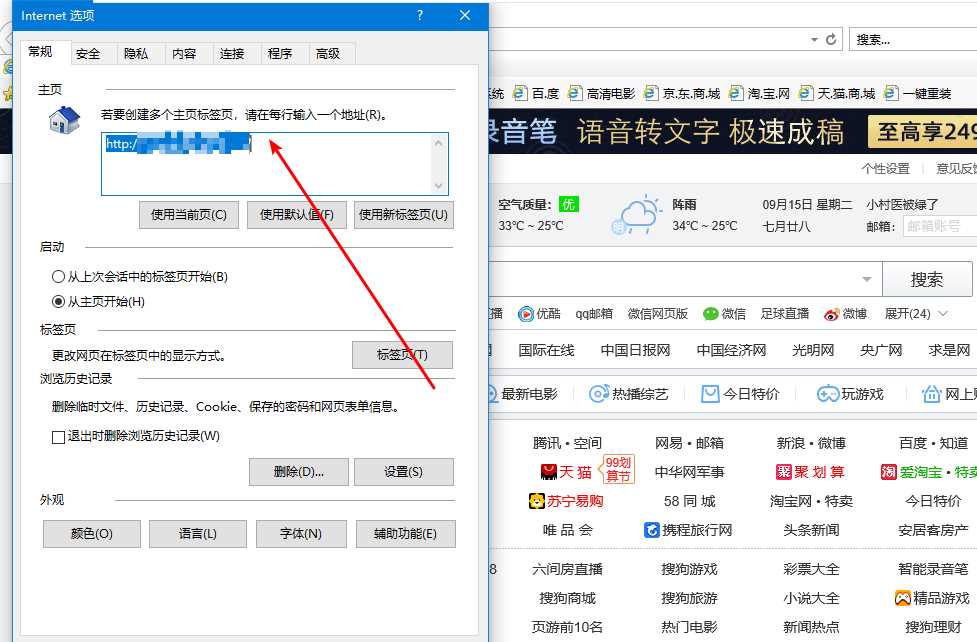
Task: Click the 微信 green icon
Action: pyautogui.click(x=711, y=313)
